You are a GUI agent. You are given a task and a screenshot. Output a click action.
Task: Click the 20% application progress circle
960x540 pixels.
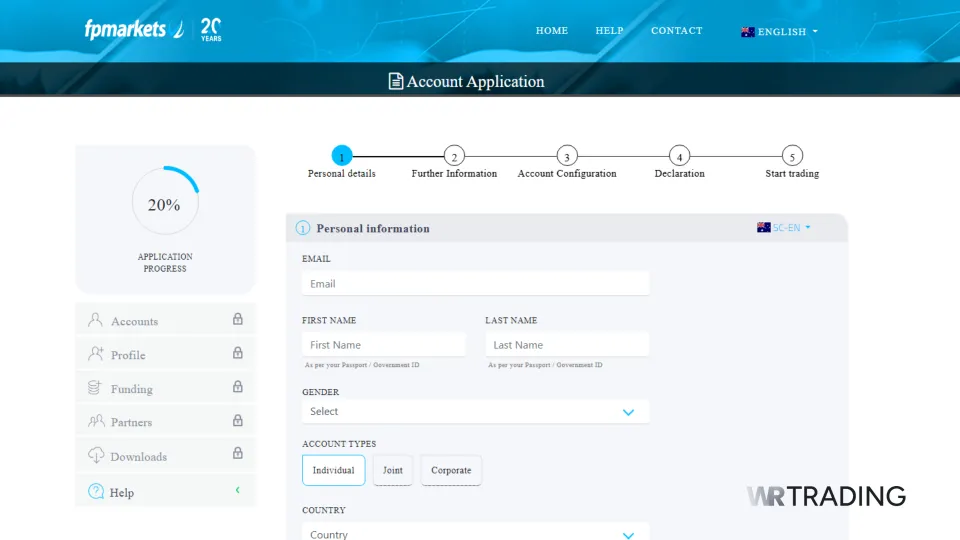[165, 201]
